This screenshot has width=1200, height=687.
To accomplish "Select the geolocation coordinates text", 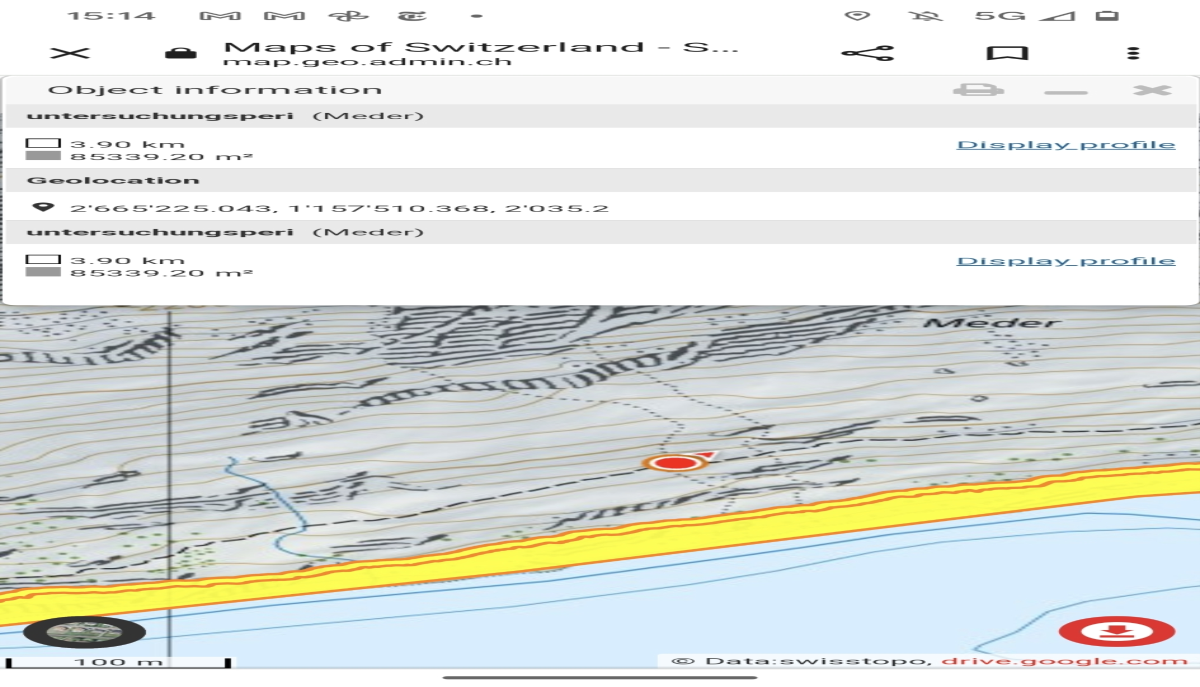I will pos(338,208).
